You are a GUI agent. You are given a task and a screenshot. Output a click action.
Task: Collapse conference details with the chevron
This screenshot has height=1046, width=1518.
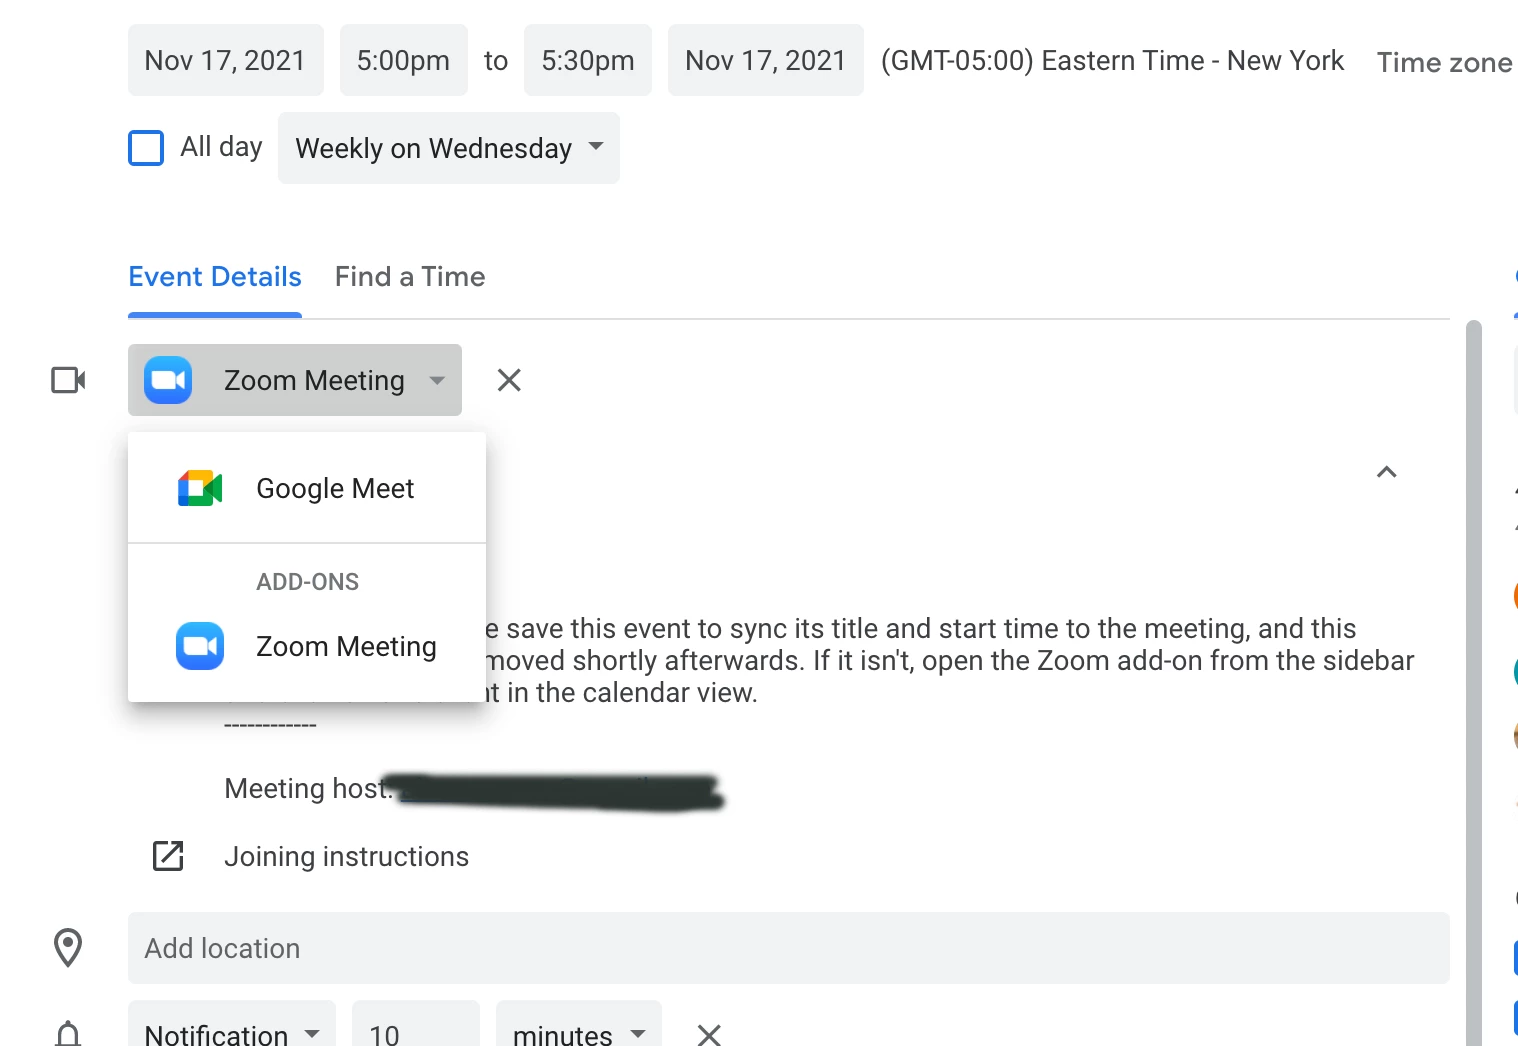click(x=1386, y=472)
